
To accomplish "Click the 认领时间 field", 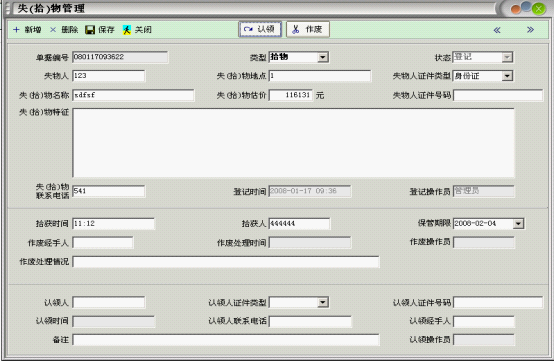I will click(x=113, y=321).
